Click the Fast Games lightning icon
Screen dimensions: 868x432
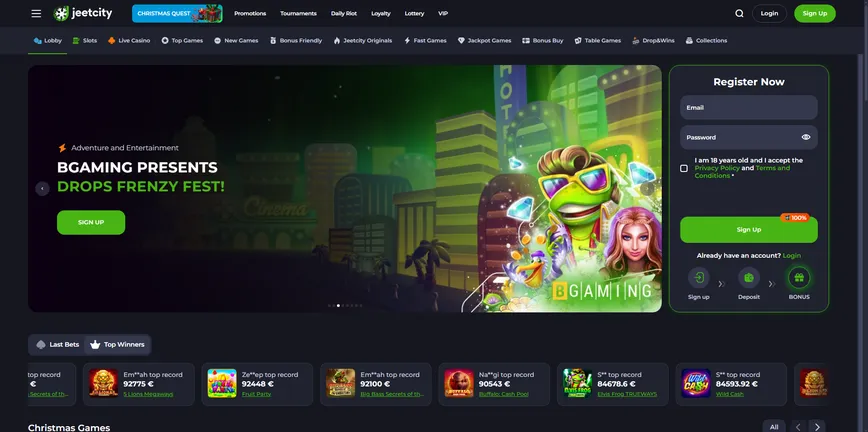click(x=407, y=40)
